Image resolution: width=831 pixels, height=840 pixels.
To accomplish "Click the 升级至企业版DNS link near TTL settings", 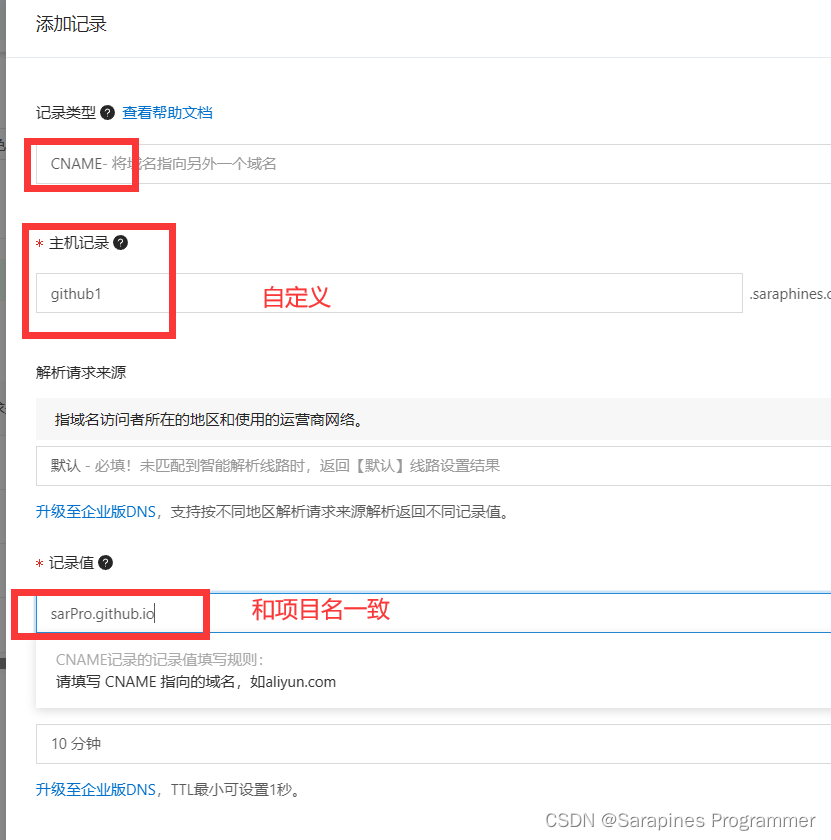I will point(95,789).
